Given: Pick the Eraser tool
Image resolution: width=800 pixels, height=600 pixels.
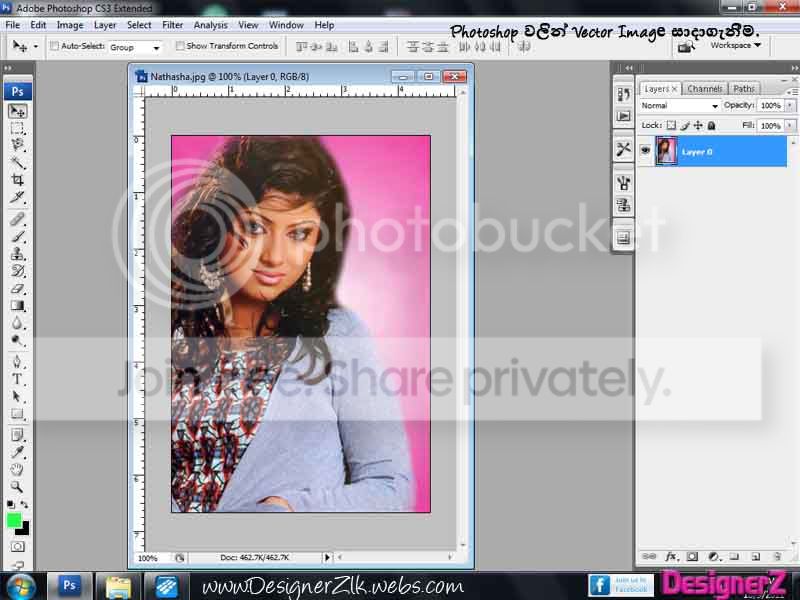Looking at the screenshot, I should [17, 289].
